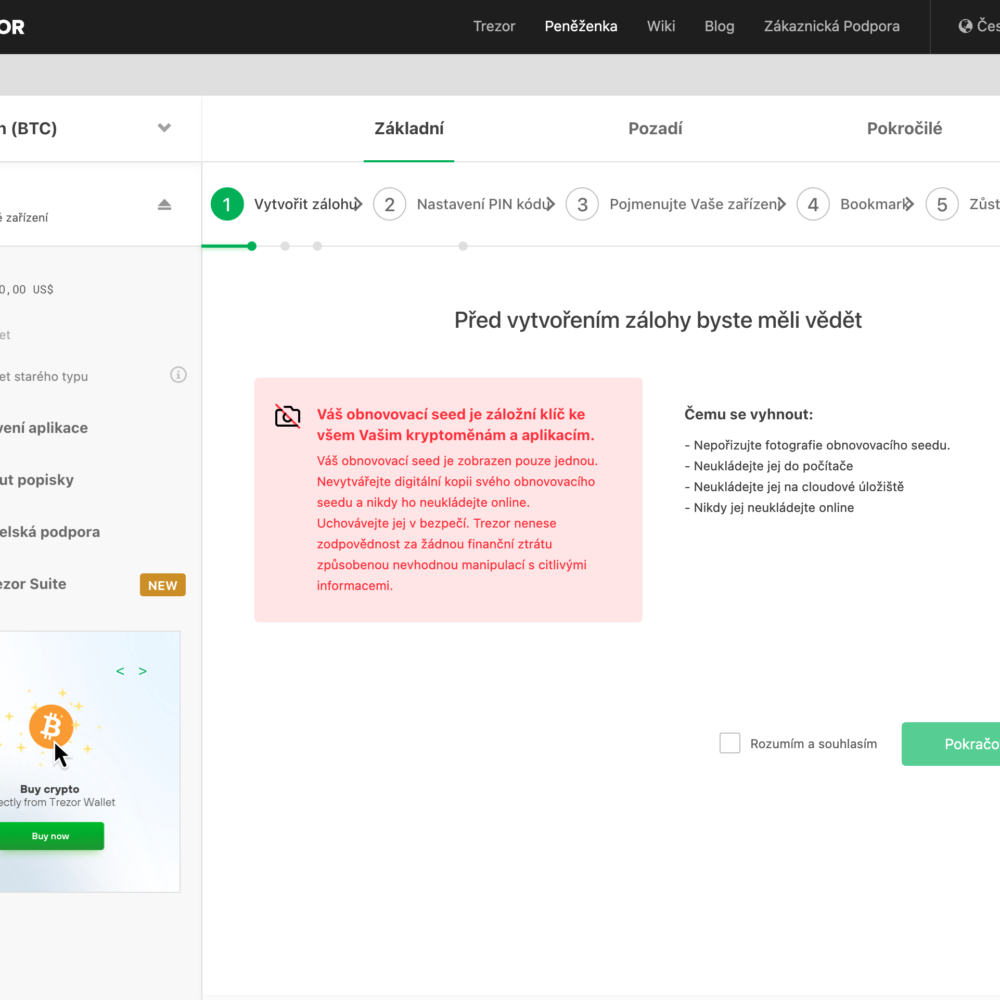Click the crossed-out camera warning icon
This screenshot has width=1000, height=1000.
click(x=288, y=416)
